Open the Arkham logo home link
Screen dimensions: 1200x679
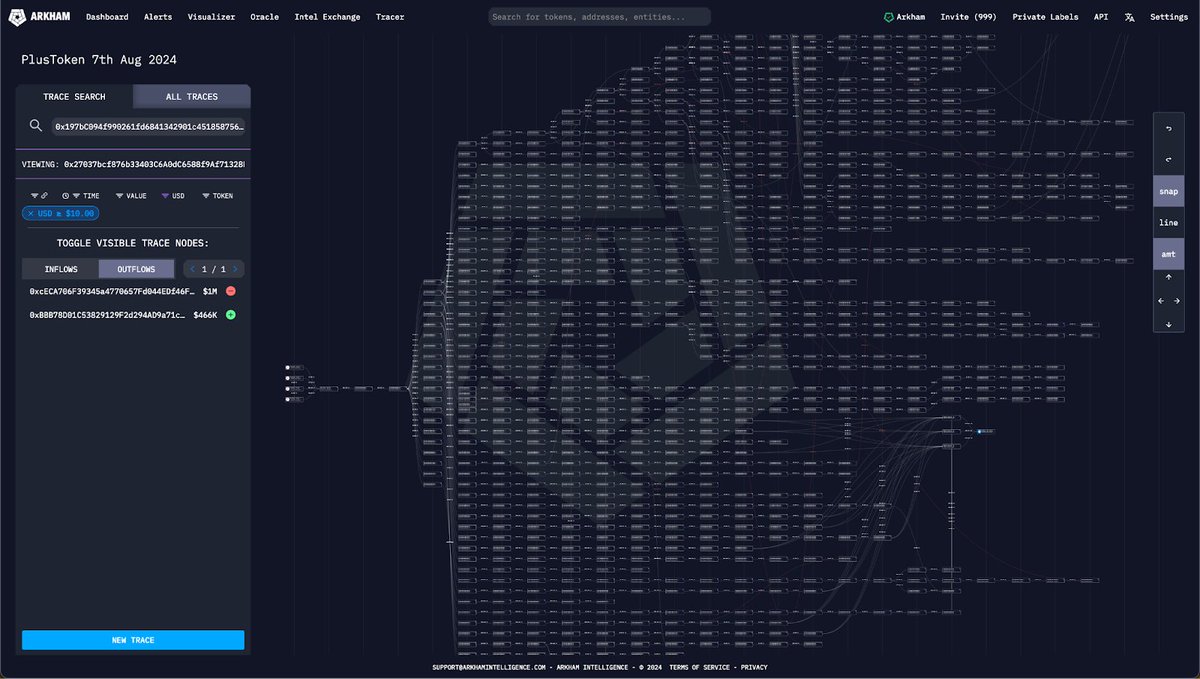[40, 17]
